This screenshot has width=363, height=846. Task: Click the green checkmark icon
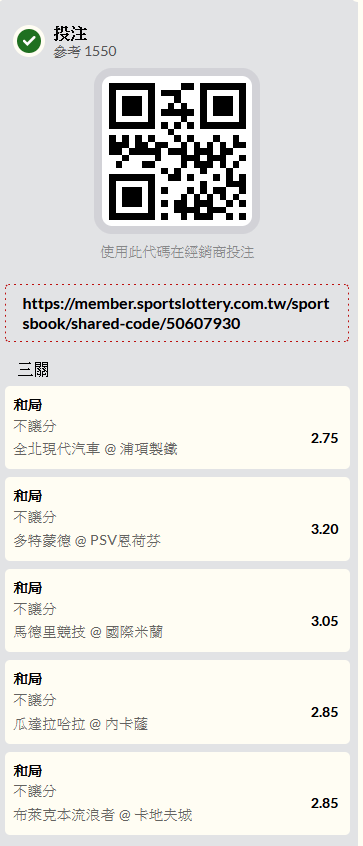coord(29,40)
